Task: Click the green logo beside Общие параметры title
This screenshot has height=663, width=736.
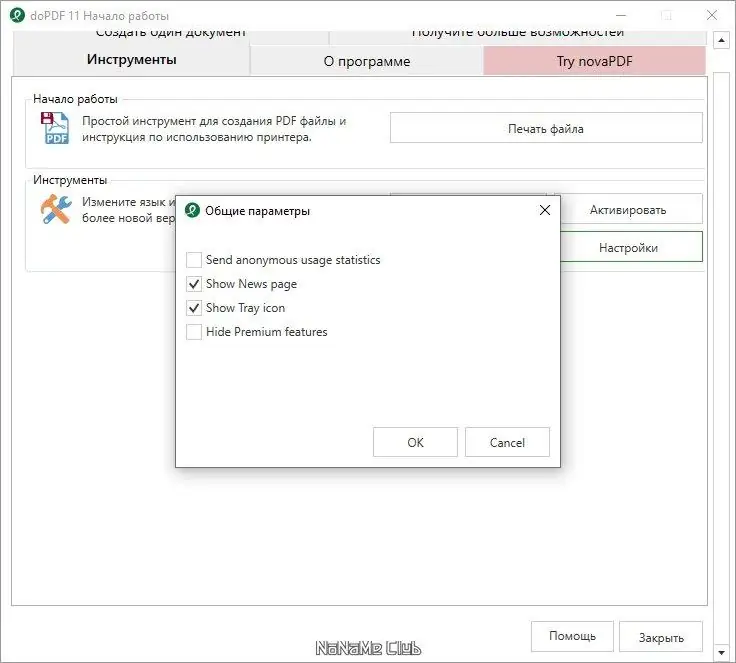Action: click(192, 211)
